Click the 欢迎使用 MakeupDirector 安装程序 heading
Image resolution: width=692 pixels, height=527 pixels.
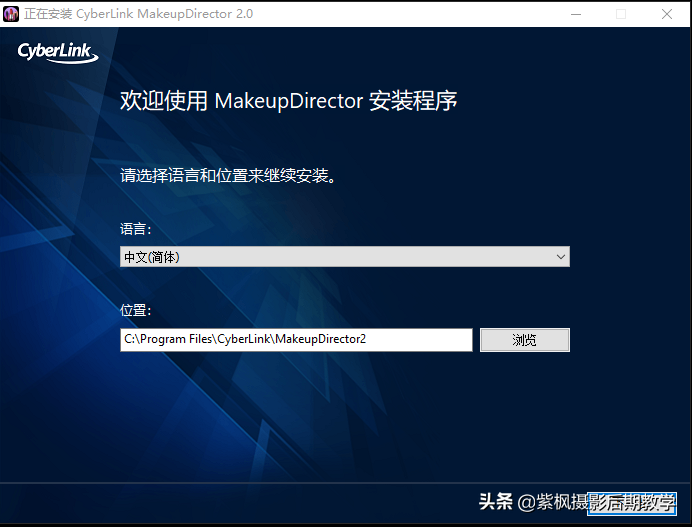(289, 101)
